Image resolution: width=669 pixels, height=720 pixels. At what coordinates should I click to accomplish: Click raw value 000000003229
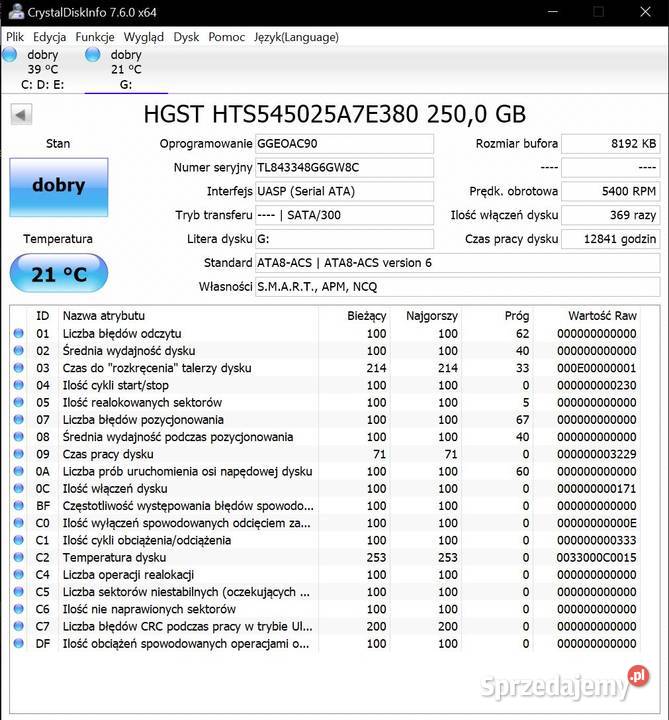click(596, 454)
